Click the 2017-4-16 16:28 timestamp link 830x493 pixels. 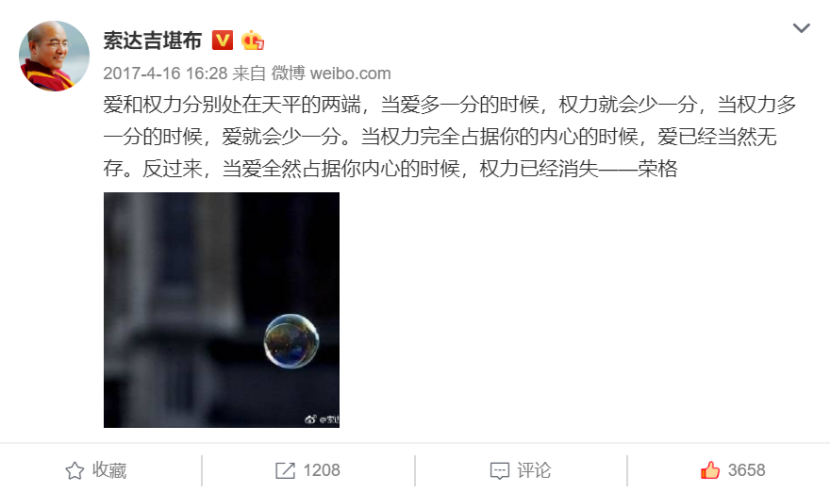[165, 73]
